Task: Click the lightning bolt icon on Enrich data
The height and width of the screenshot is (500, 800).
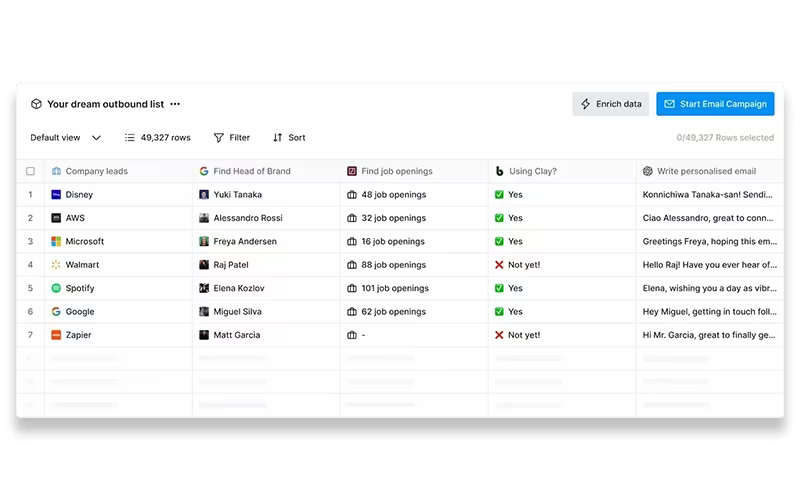Action: (586, 104)
